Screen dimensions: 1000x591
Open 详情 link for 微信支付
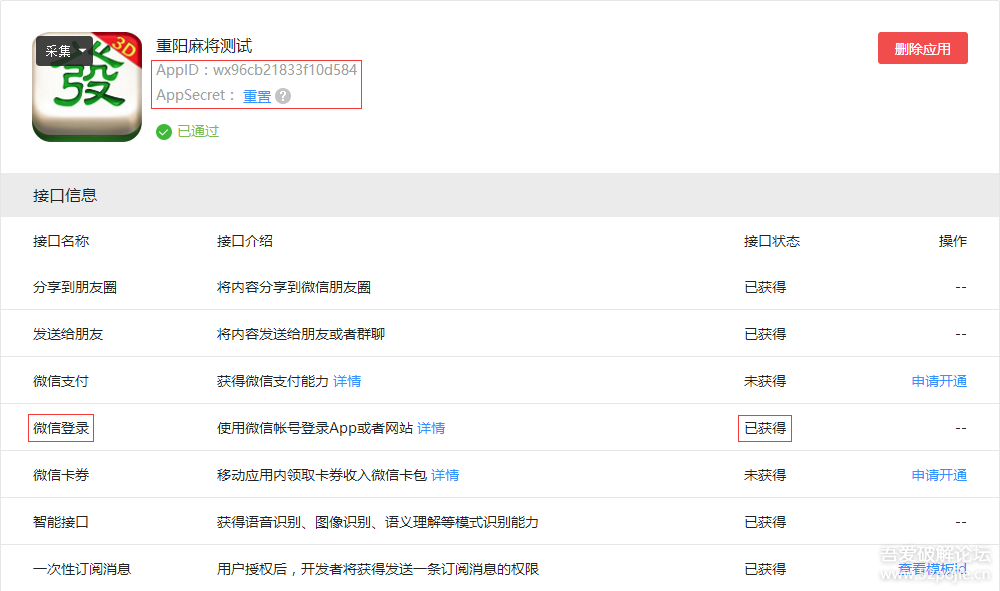point(347,381)
